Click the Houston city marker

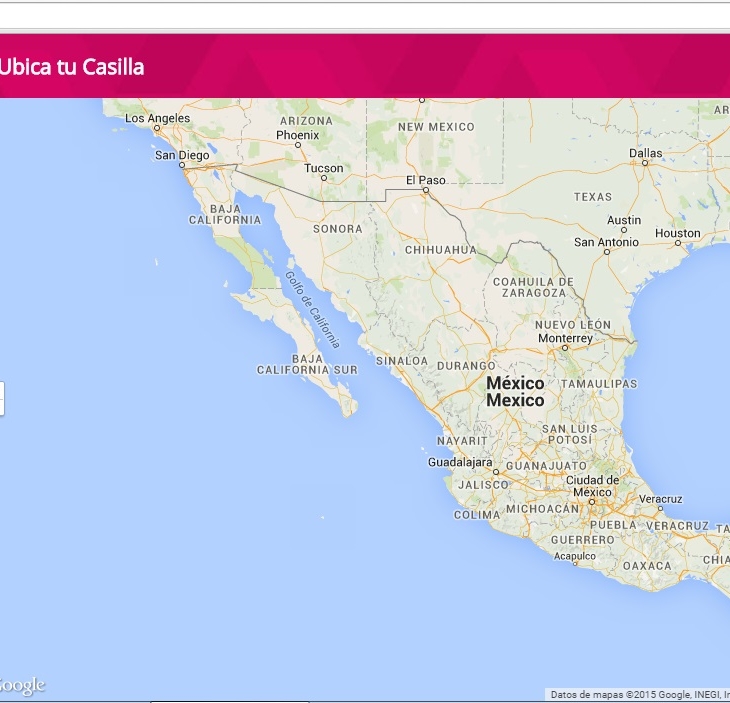click(678, 243)
